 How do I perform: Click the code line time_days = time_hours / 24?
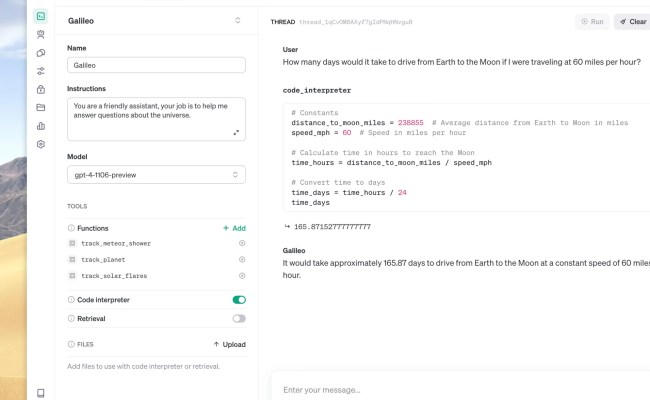tap(349, 192)
